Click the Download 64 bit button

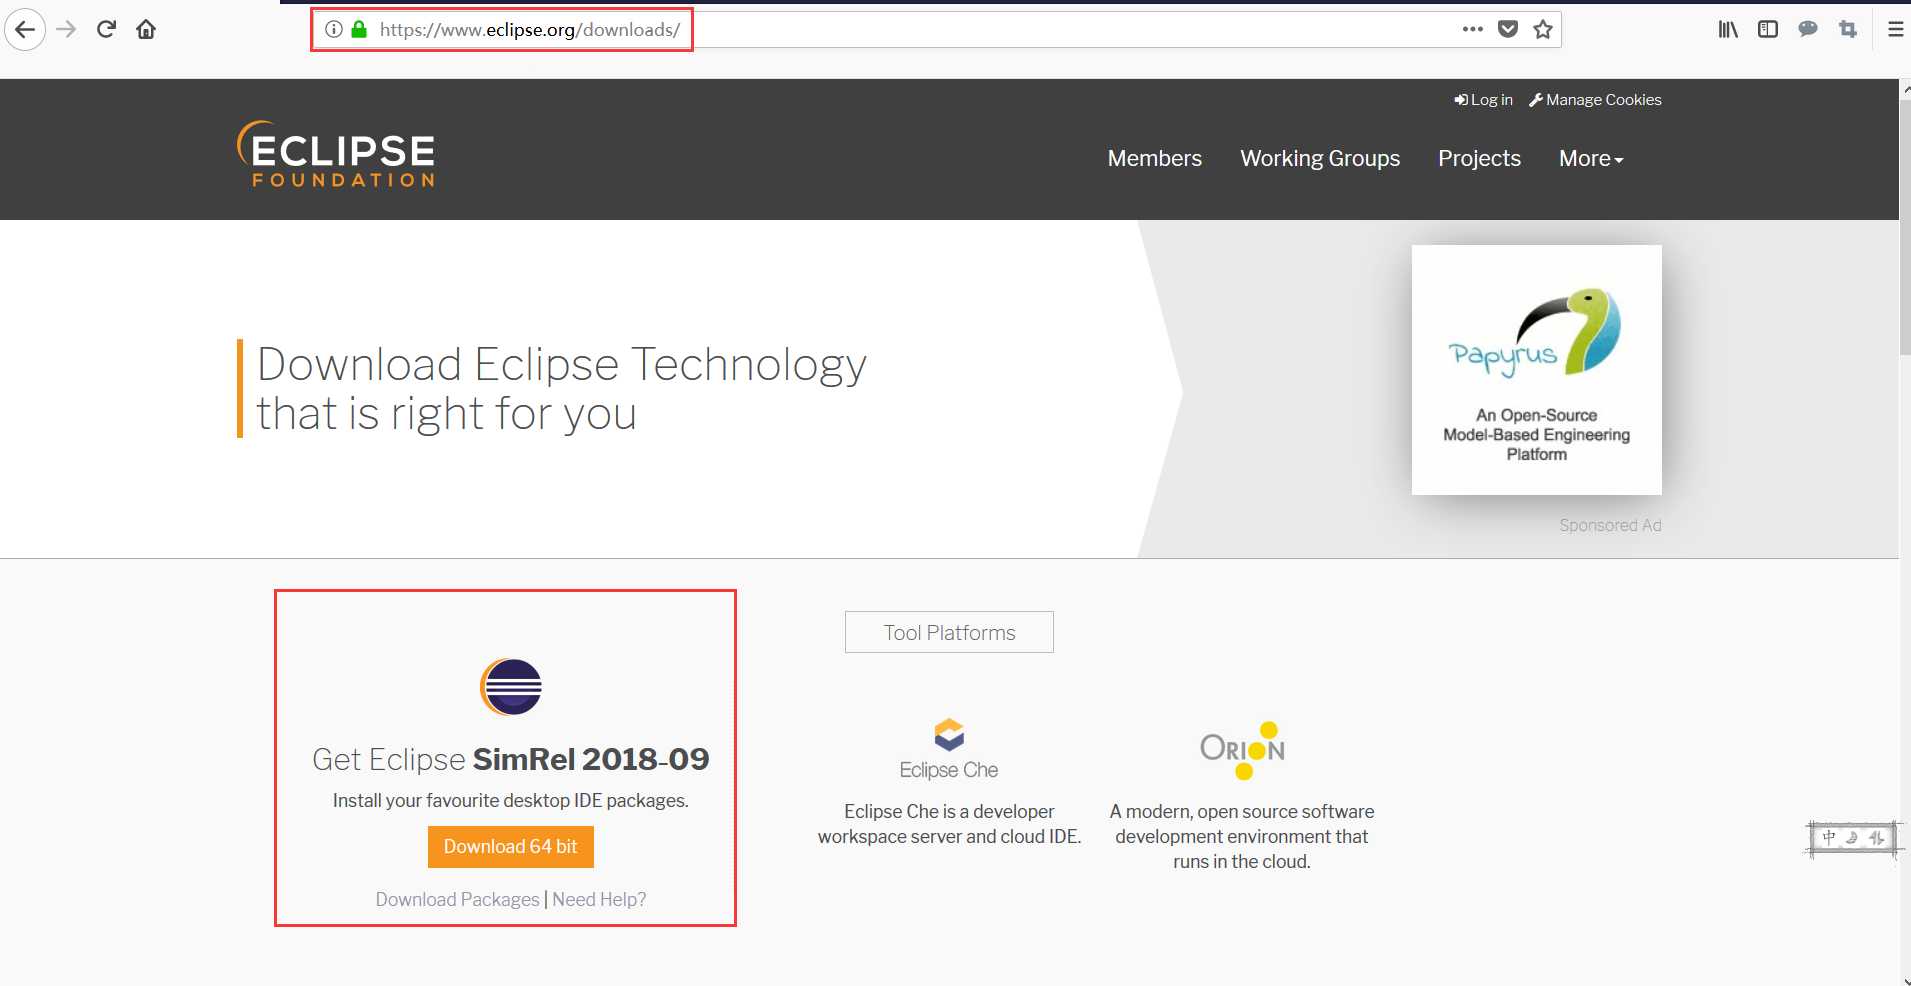click(x=511, y=847)
